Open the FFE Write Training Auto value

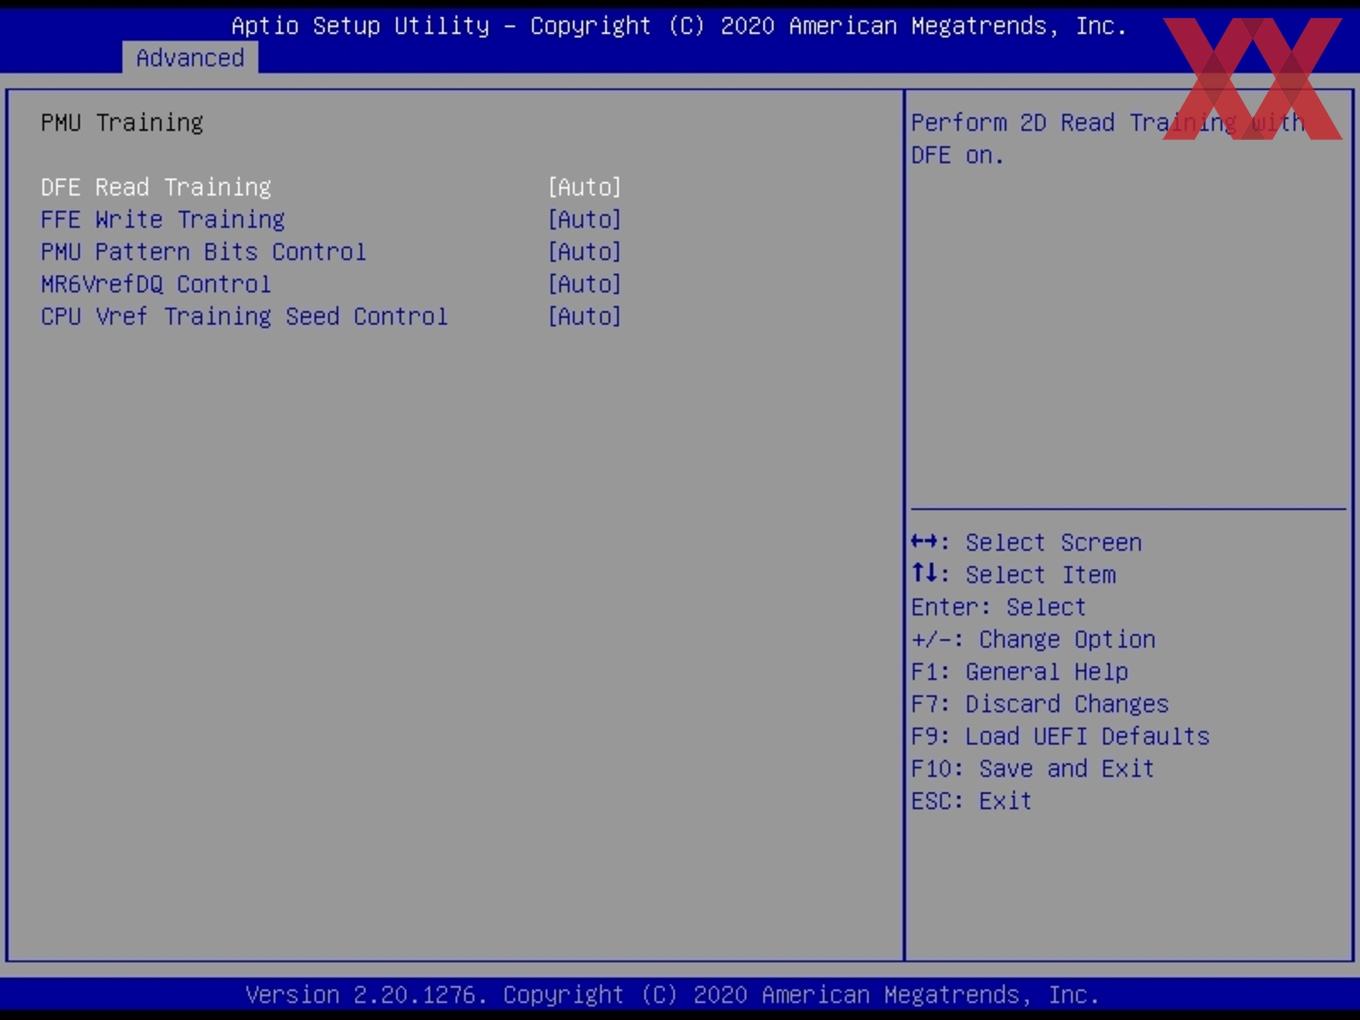click(585, 219)
